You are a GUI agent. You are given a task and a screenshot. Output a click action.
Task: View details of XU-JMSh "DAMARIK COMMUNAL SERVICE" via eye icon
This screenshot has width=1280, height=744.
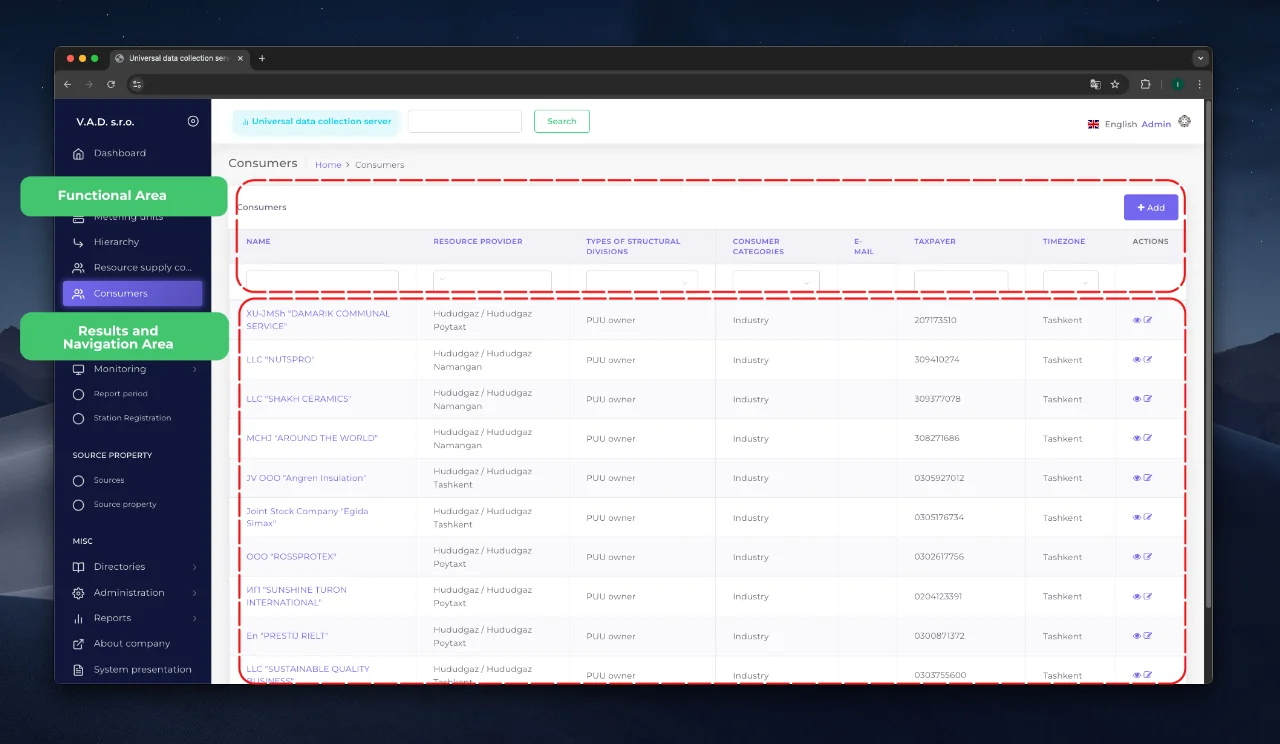1137,320
